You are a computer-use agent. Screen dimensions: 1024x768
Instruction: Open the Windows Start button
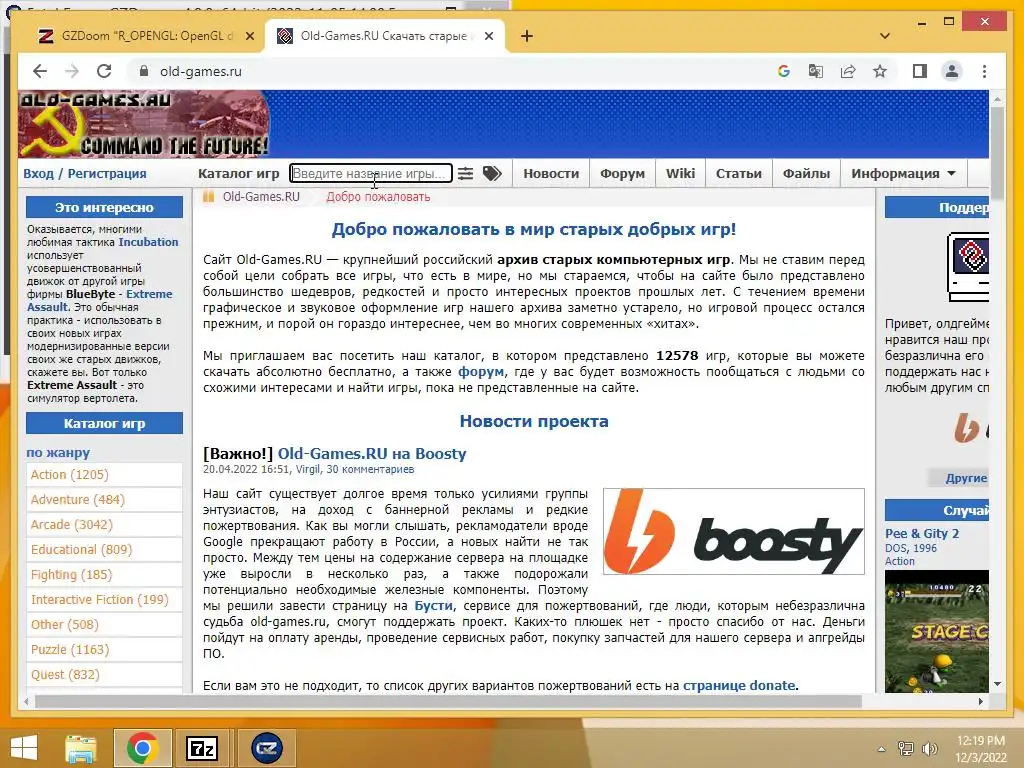point(24,748)
